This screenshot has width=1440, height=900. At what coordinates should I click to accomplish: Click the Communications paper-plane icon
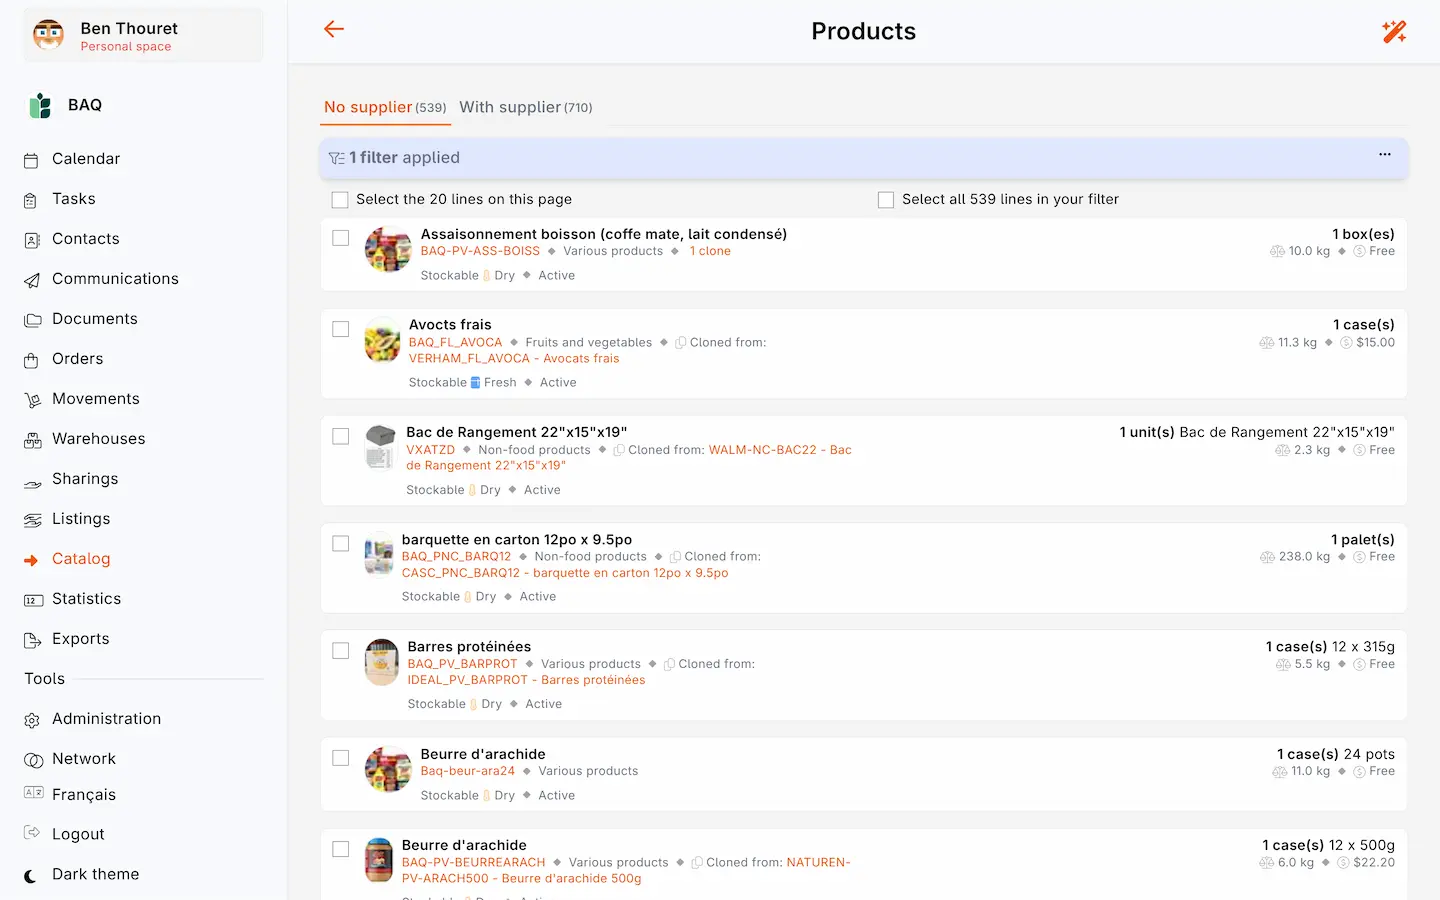coord(32,280)
